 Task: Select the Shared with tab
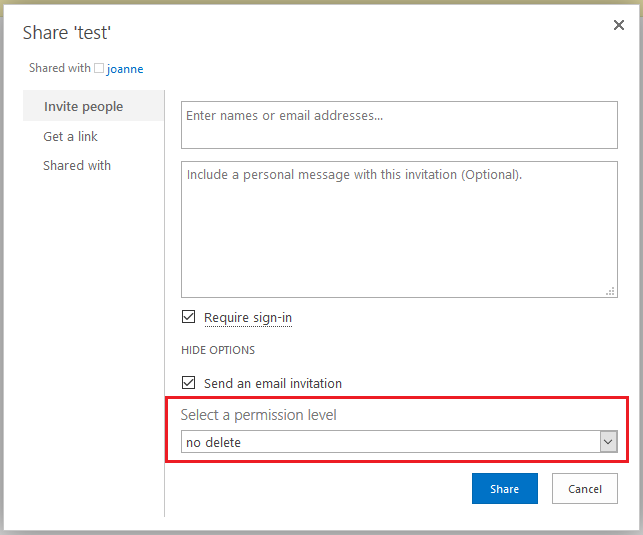(77, 165)
